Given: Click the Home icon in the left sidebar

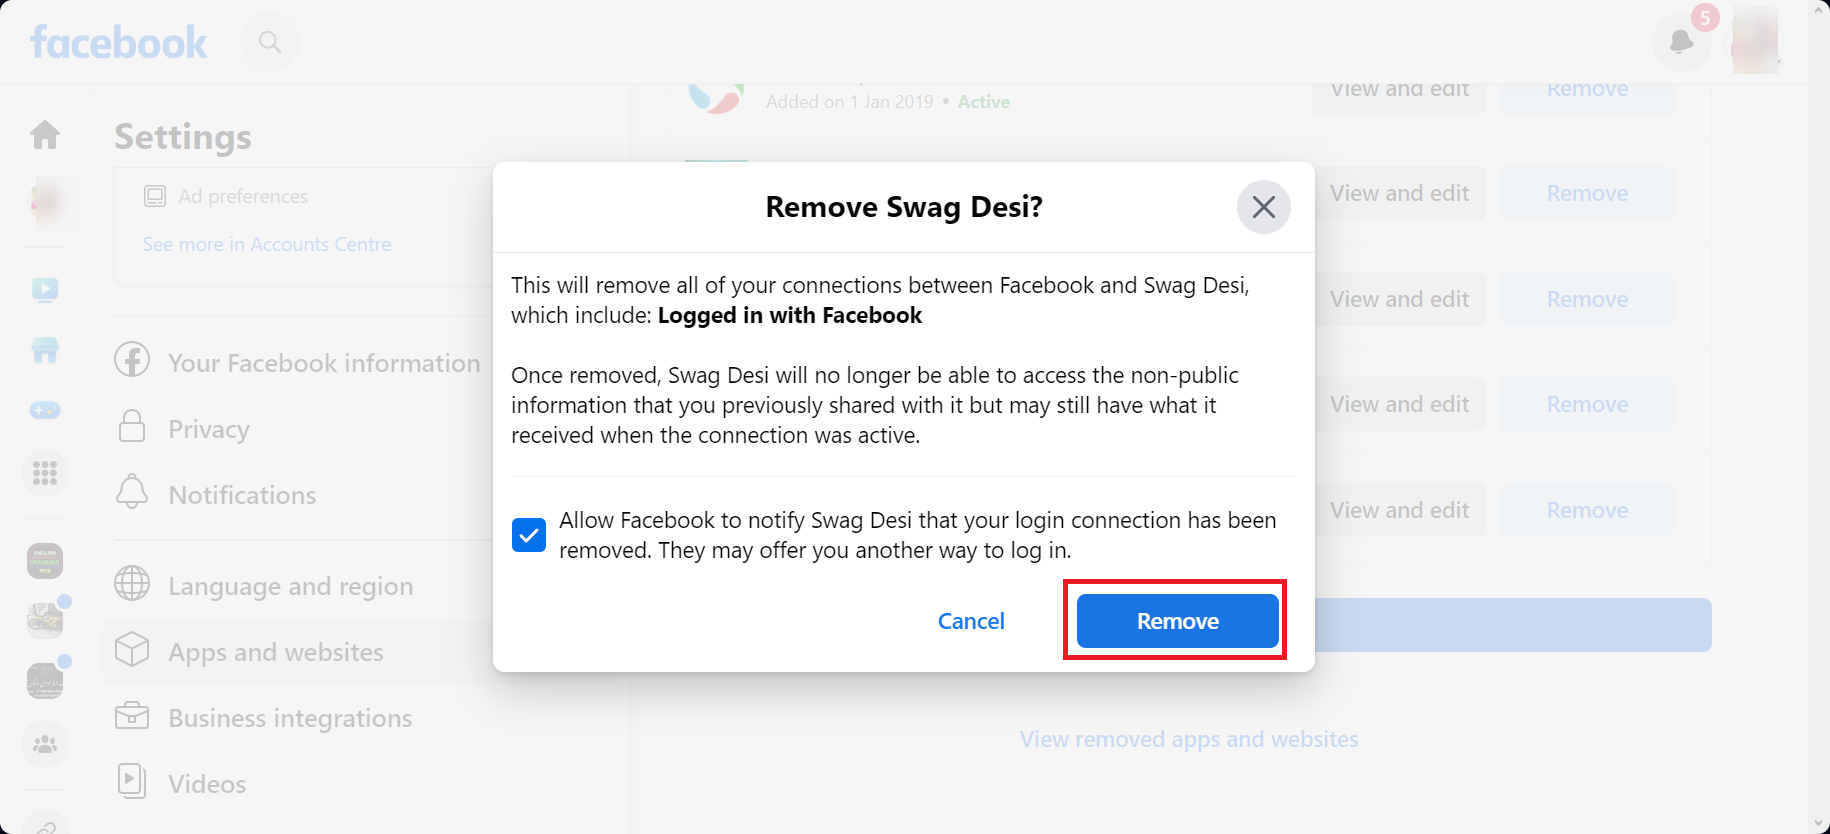Looking at the screenshot, I should (x=44, y=134).
